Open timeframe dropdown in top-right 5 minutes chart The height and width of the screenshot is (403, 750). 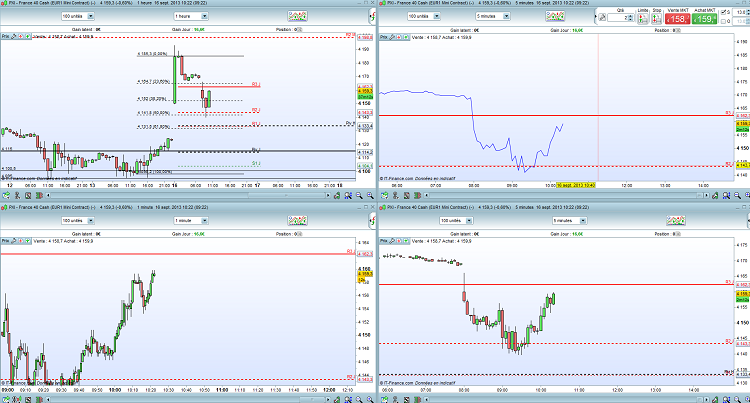[493, 16]
